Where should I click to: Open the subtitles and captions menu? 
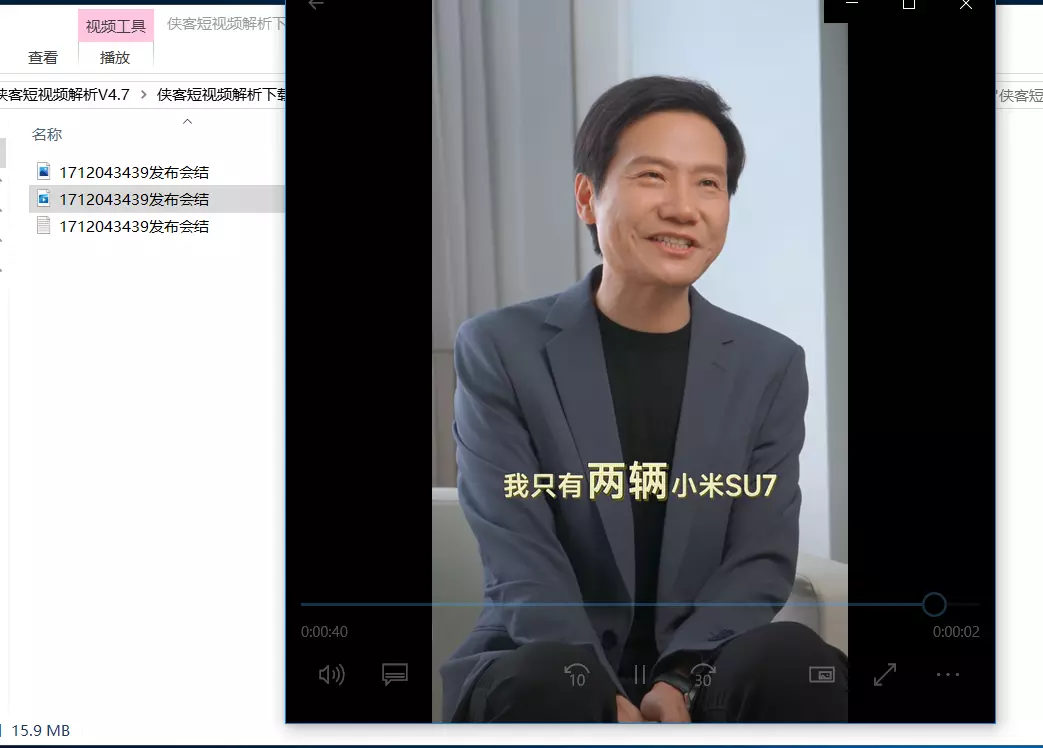coord(395,675)
